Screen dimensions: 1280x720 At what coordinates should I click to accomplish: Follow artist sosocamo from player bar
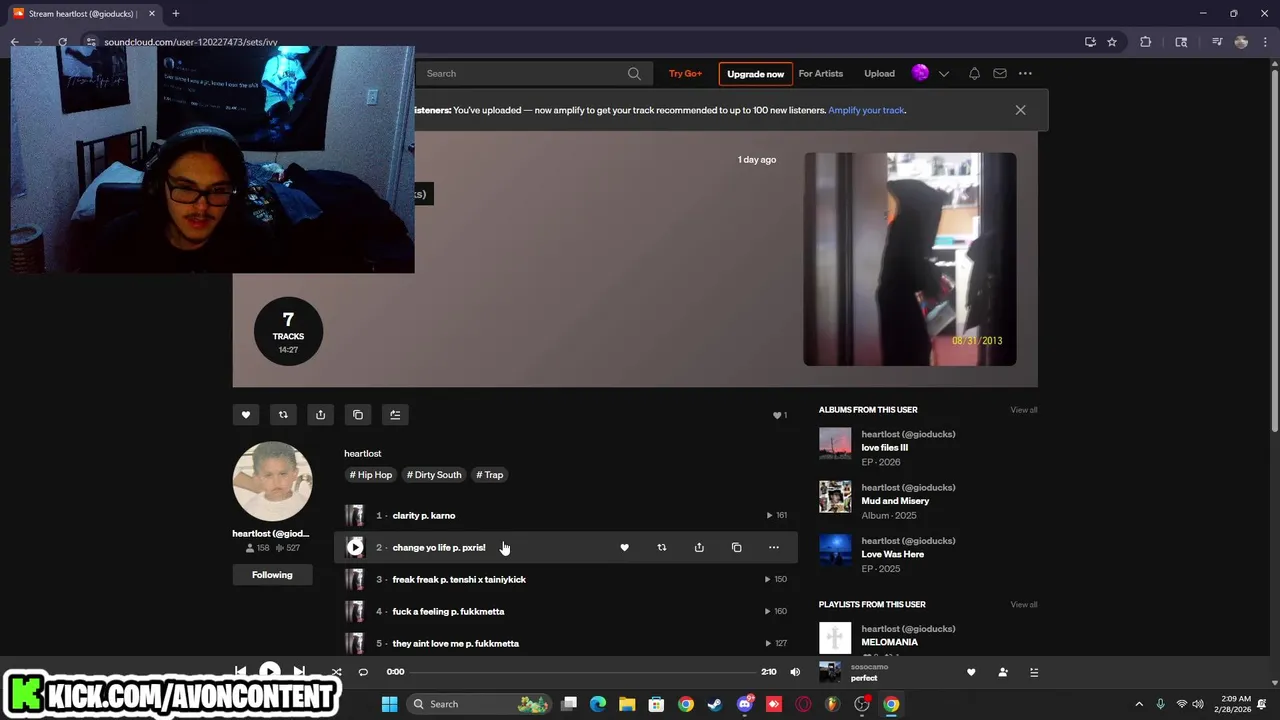(1003, 672)
